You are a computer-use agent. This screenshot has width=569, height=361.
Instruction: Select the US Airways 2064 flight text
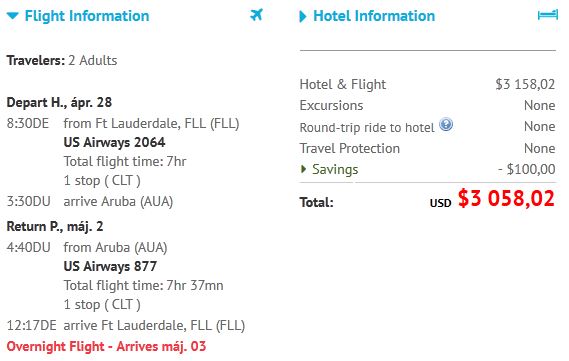point(114,142)
